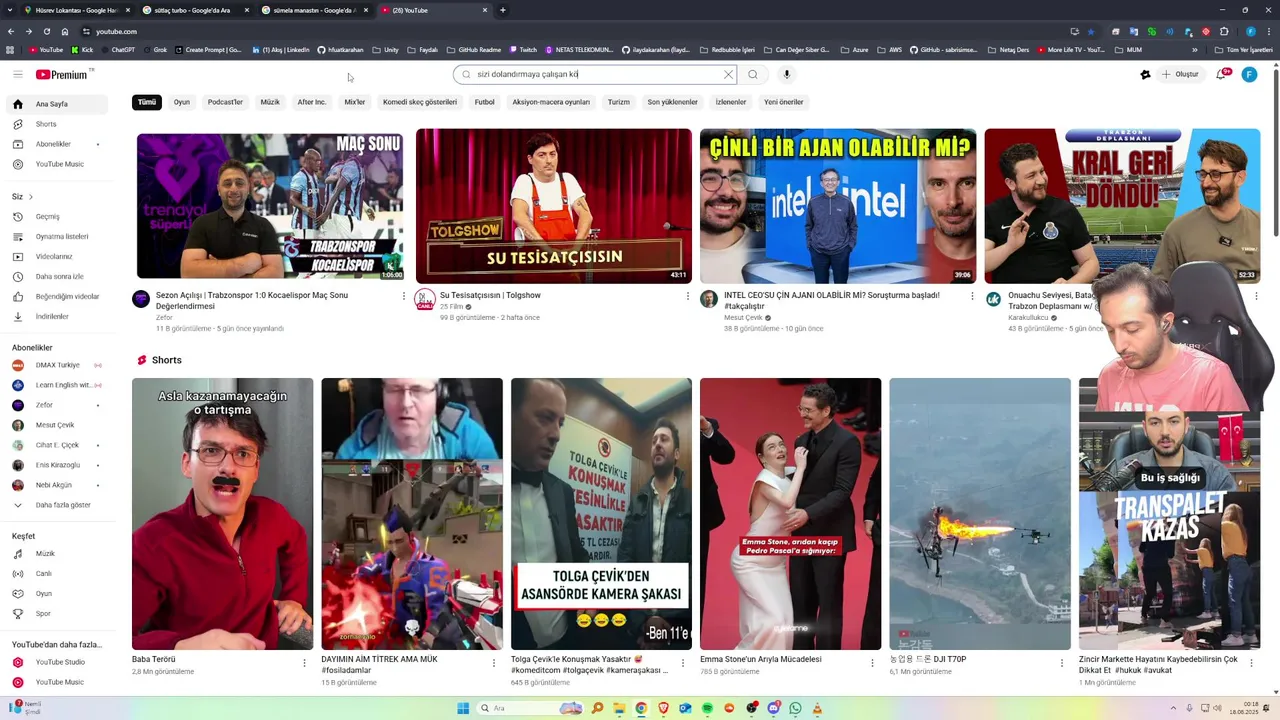Open the Windows Start menu
The image size is (1280, 720).
[x=463, y=708]
